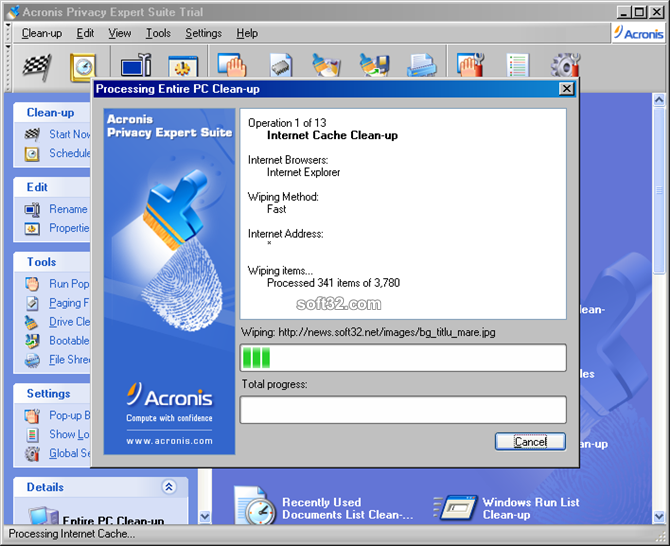Click the Show Log list toolbar icon
Screen dimensions: 670x546
point(517,65)
